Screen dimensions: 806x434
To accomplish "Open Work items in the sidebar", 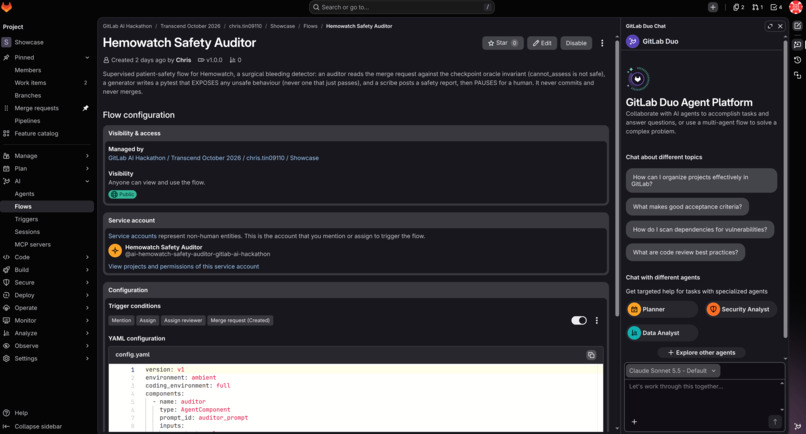I will point(30,83).
